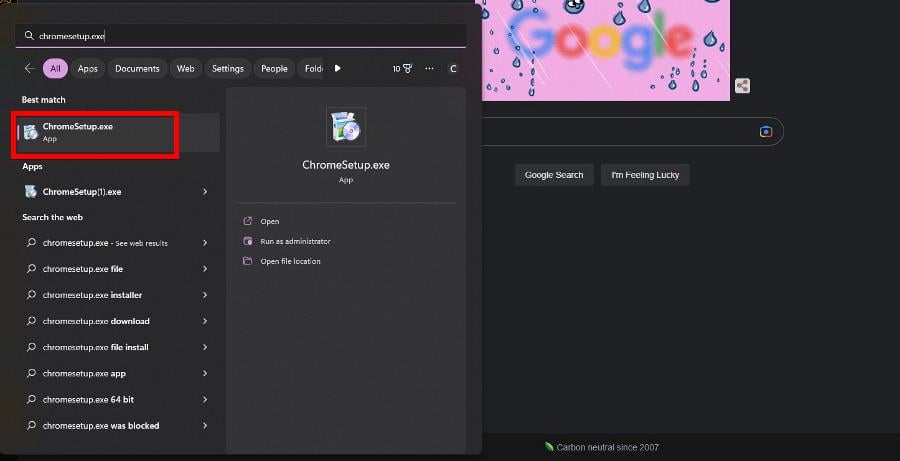Screen dimensions: 900x461
Task: Click Run as administrator
Action: [295, 242]
